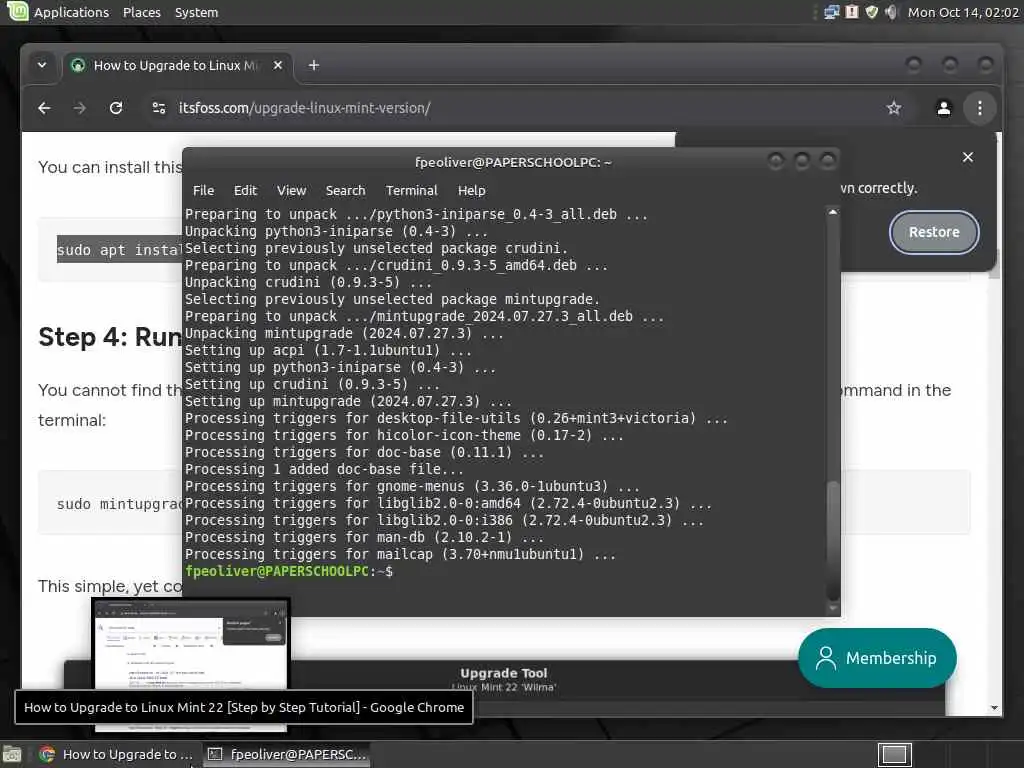1024x768 pixels.
Task: Open the System menu in top panel
Action: point(196,12)
